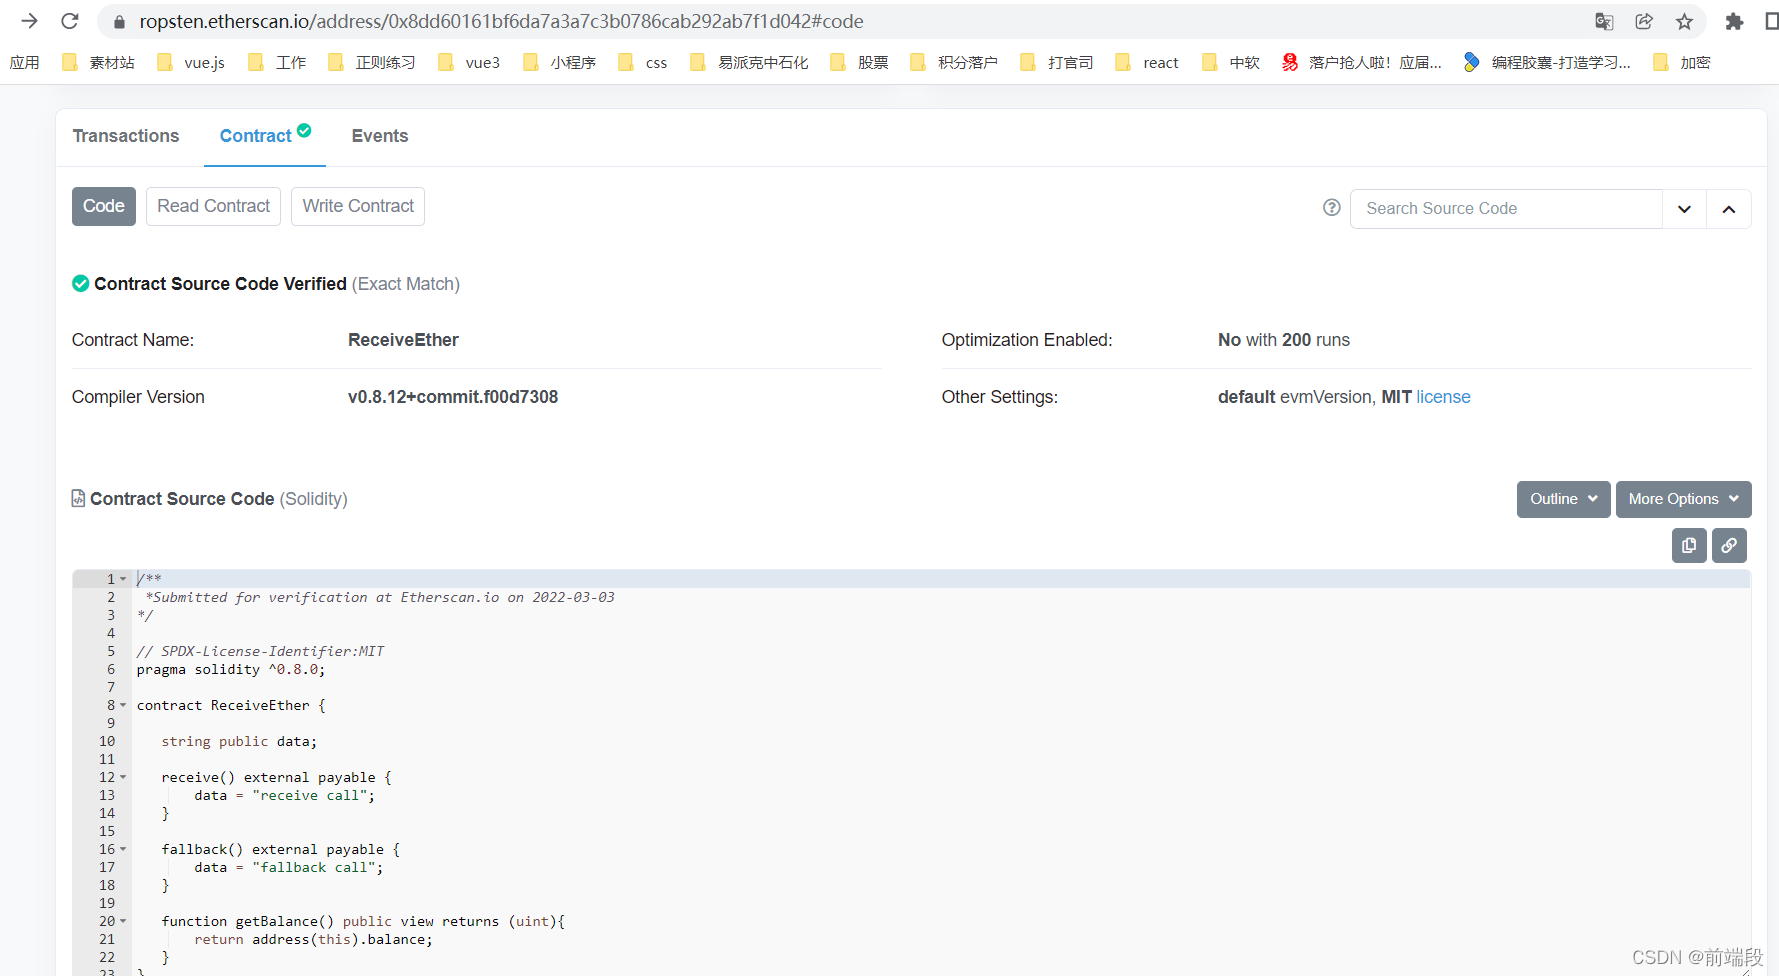1779x976 pixels.
Task: Open the 易派克中石化 bookmark folder
Action: [748, 62]
